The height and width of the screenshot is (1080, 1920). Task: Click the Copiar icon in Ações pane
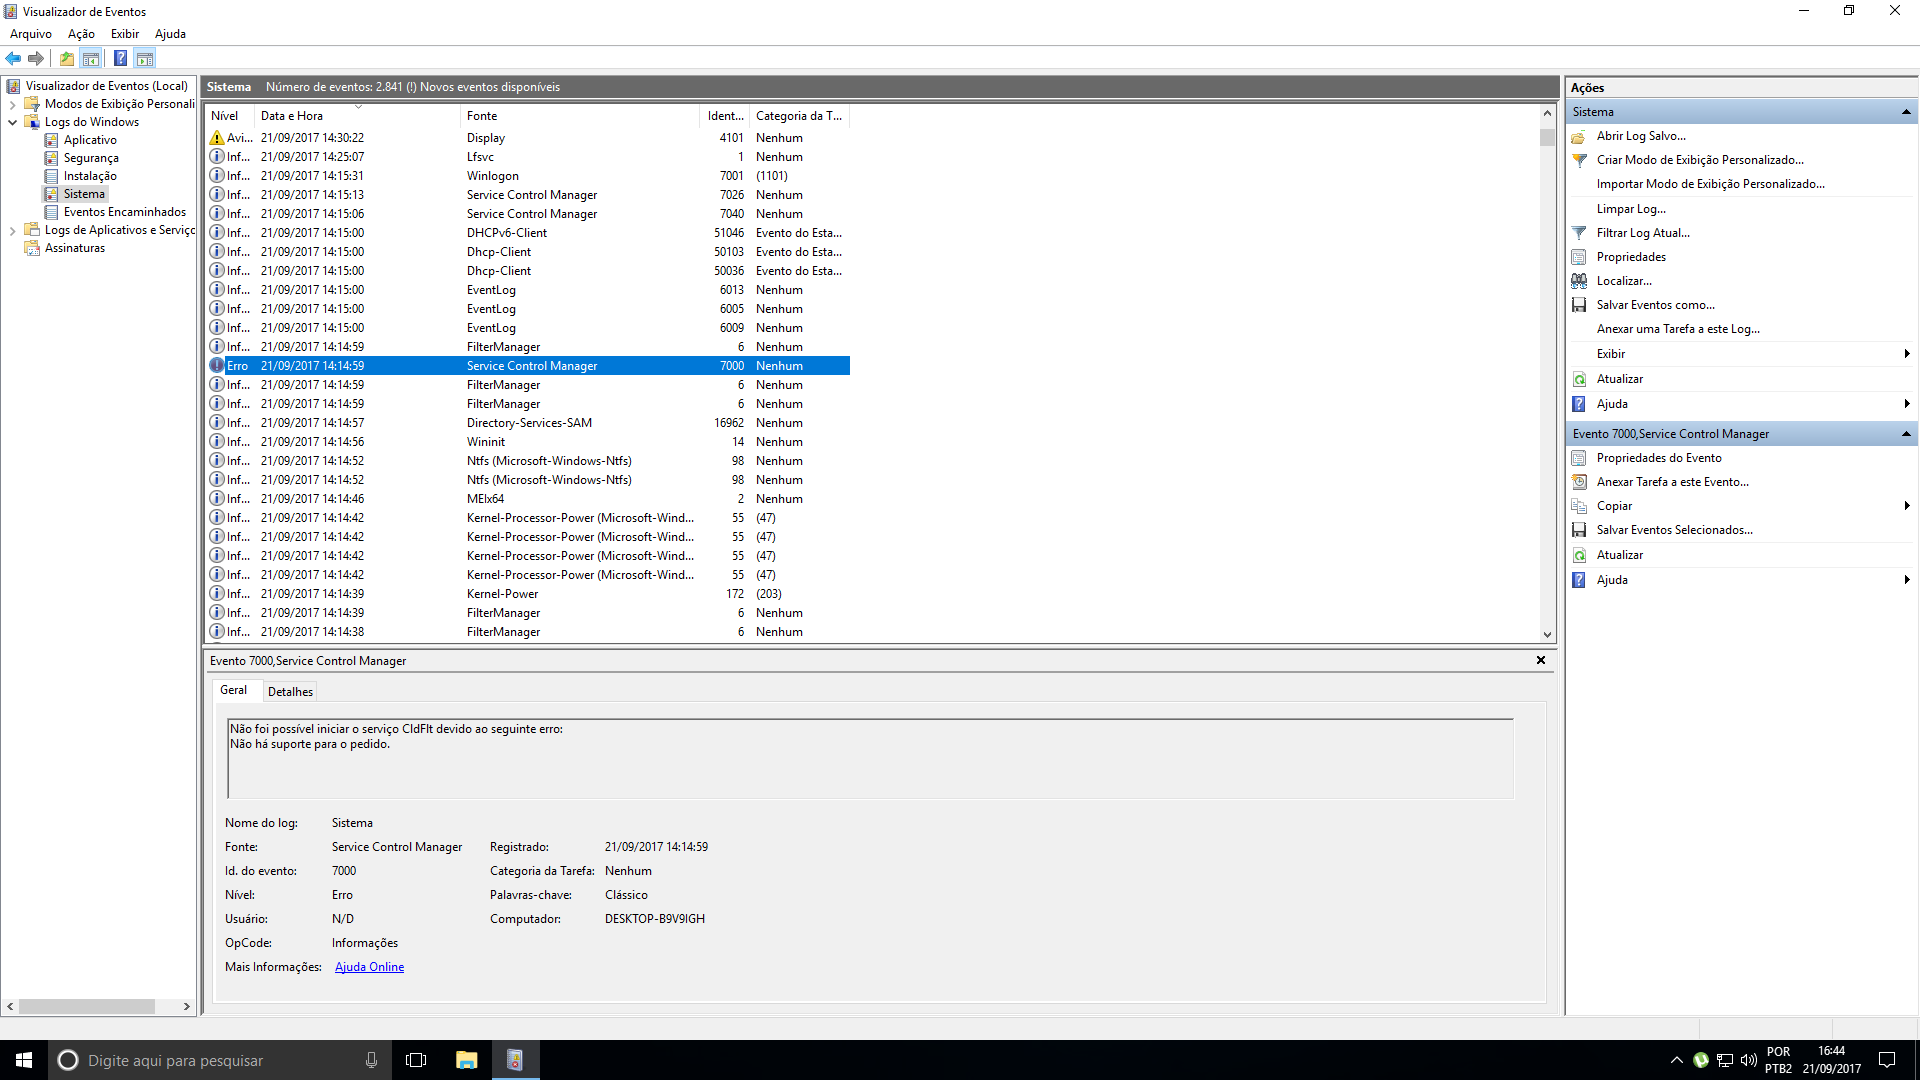1579,506
